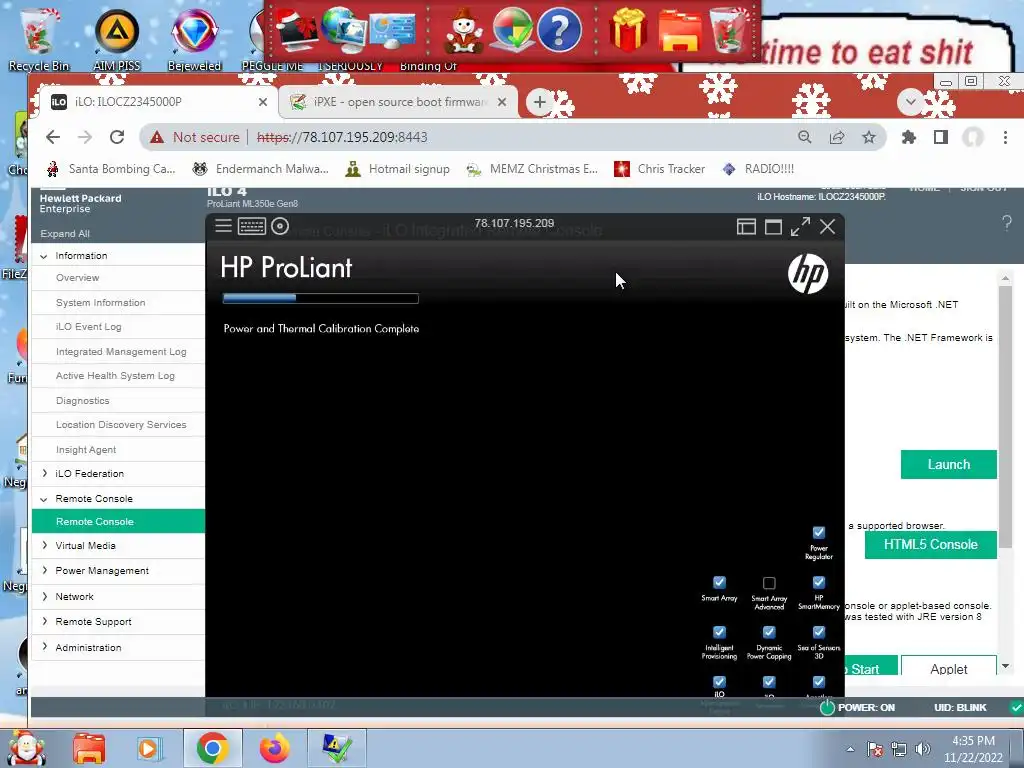Close the iPXE tab

[502, 102]
